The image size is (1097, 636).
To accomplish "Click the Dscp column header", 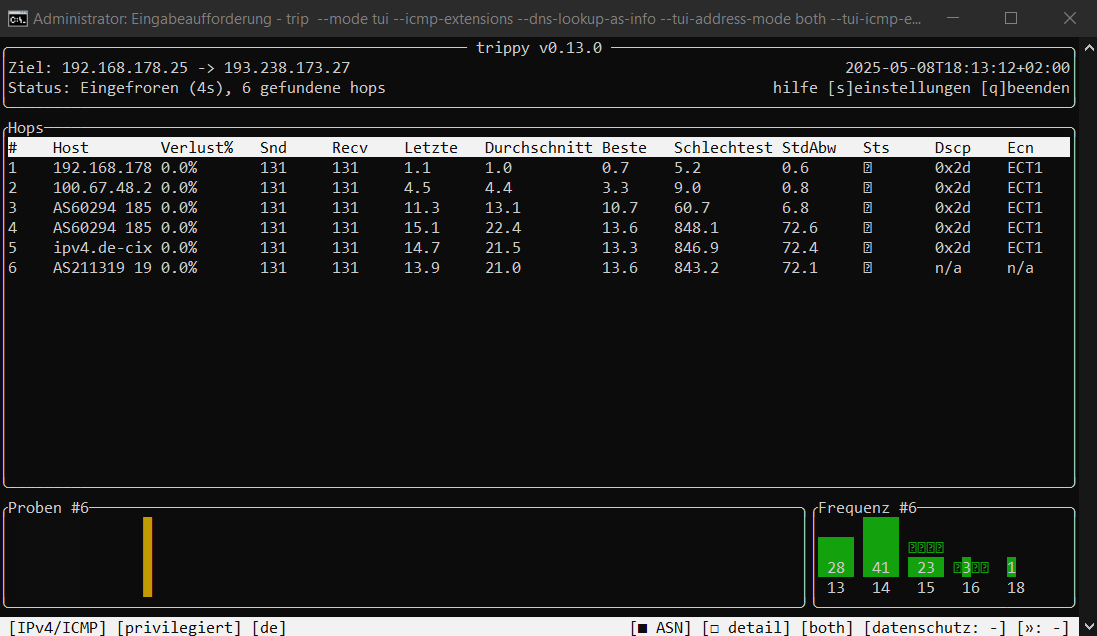I will 953,148.
